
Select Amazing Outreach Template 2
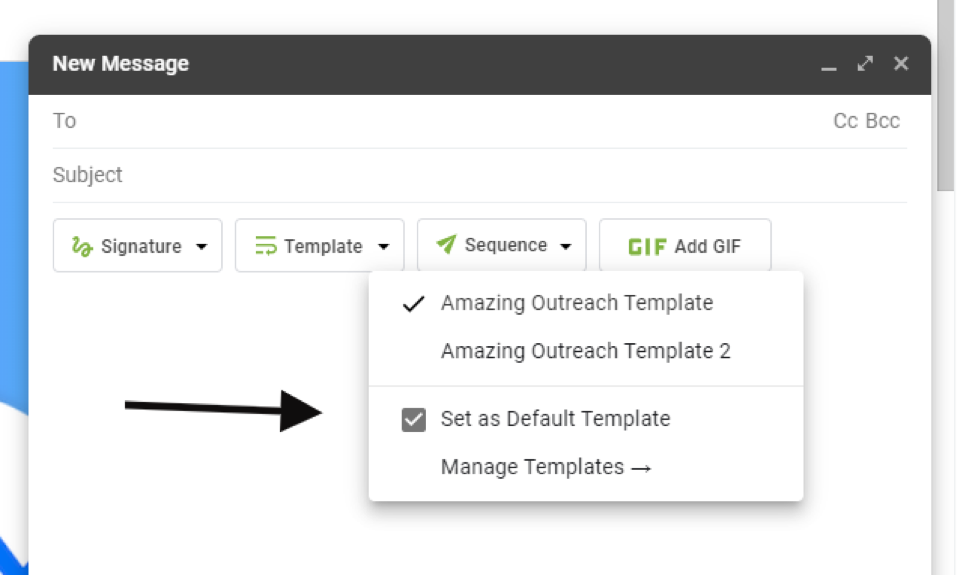585,351
